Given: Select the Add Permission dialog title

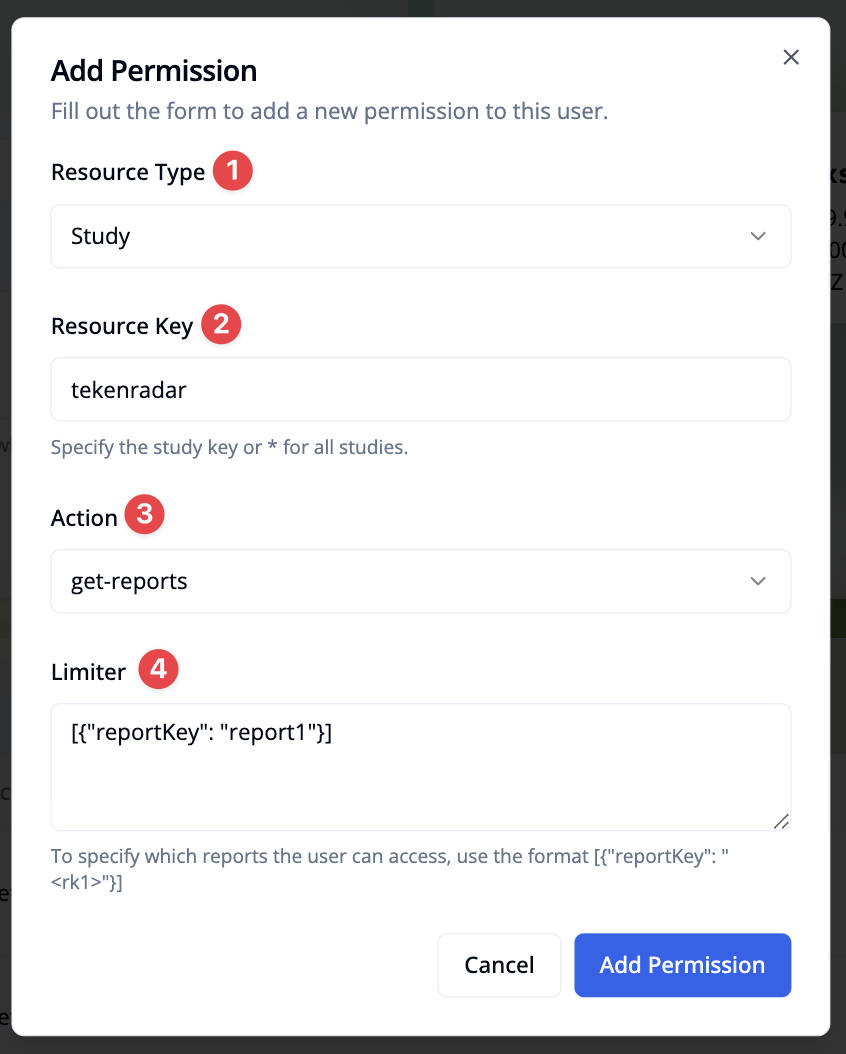Looking at the screenshot, I should click(153, 70).
